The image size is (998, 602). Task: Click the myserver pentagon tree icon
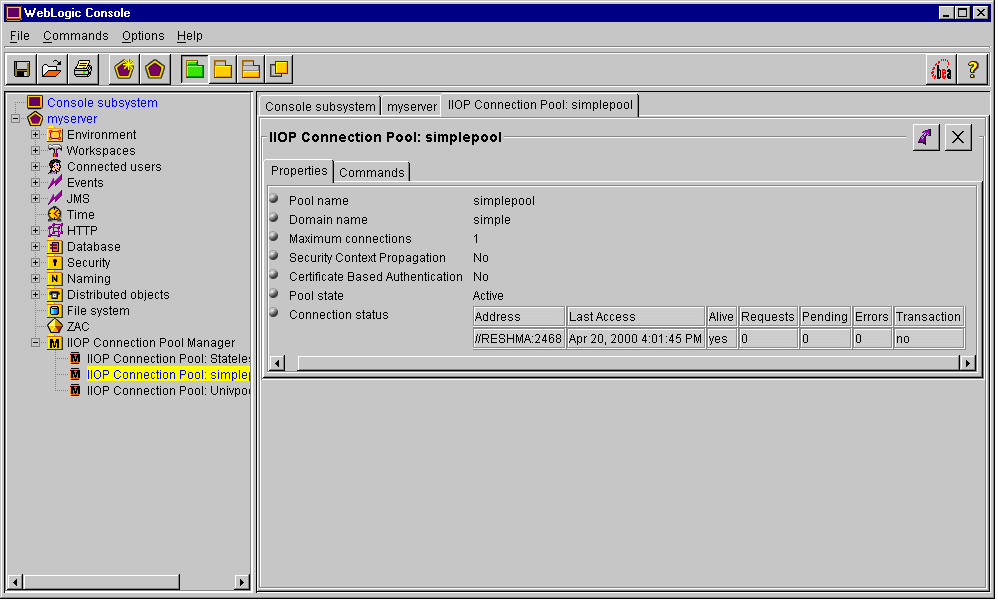(35, 119)
